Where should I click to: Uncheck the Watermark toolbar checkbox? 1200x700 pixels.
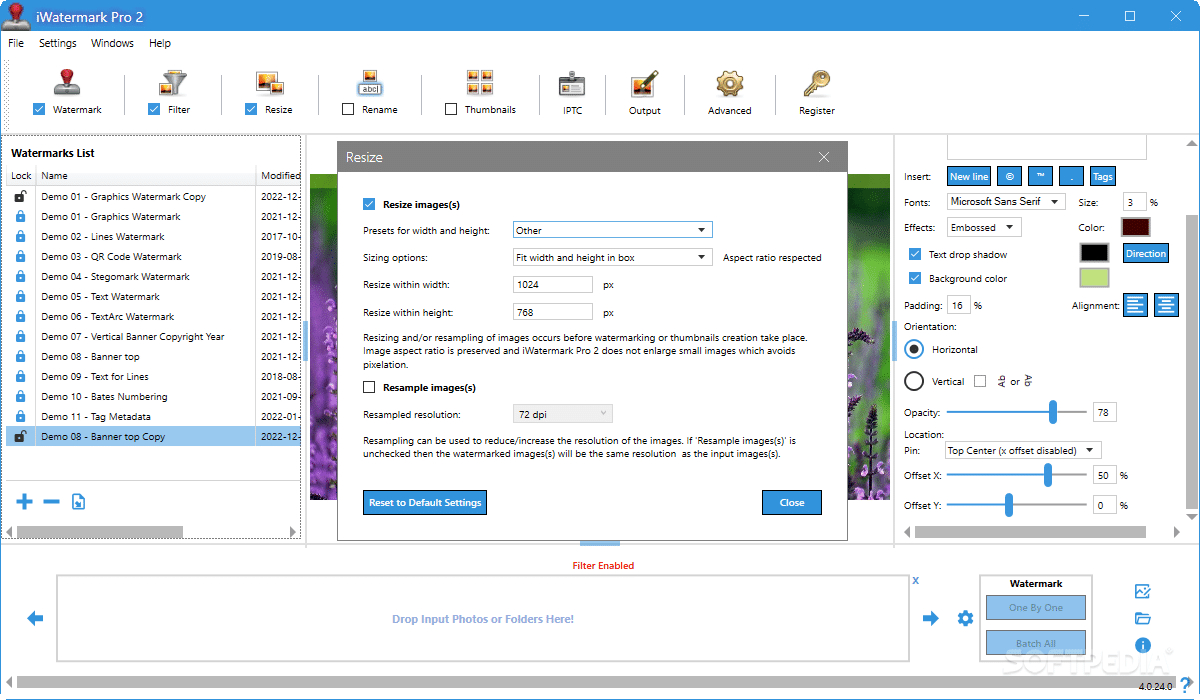39,109
